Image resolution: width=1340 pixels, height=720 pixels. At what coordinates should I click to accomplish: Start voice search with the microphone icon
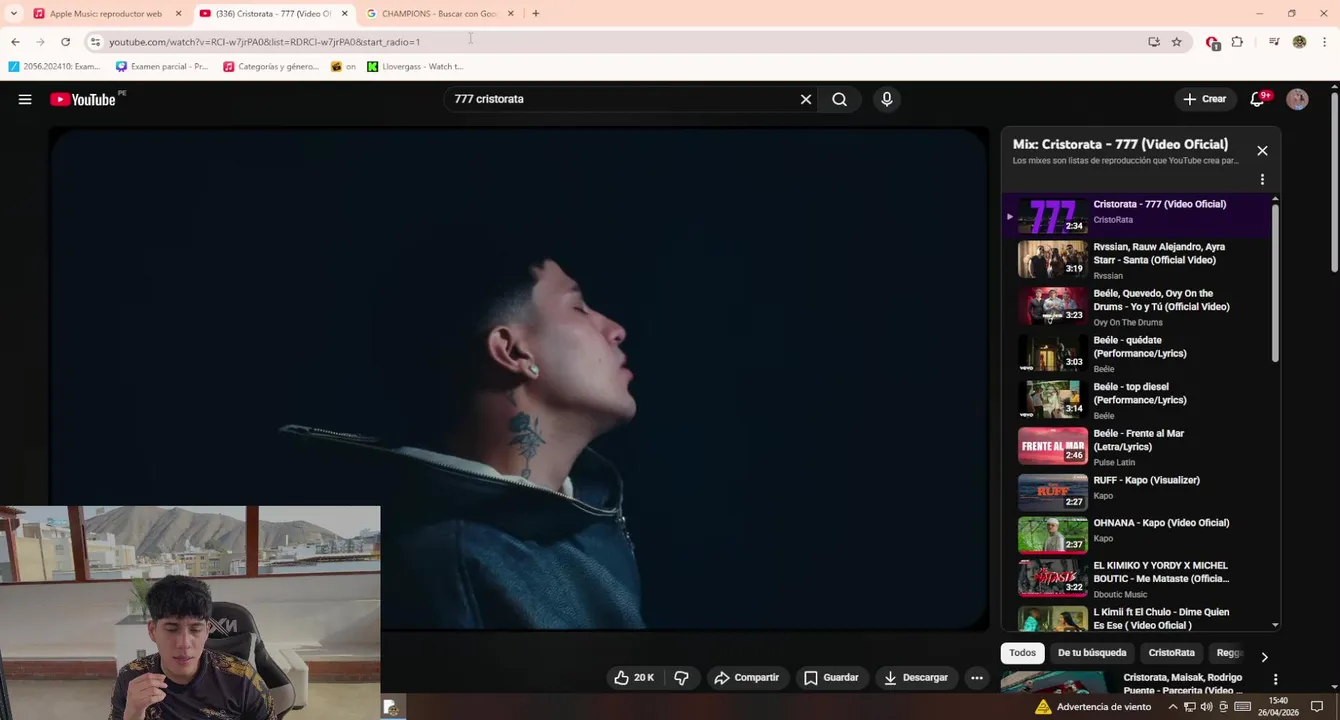[x=886, y=99]
